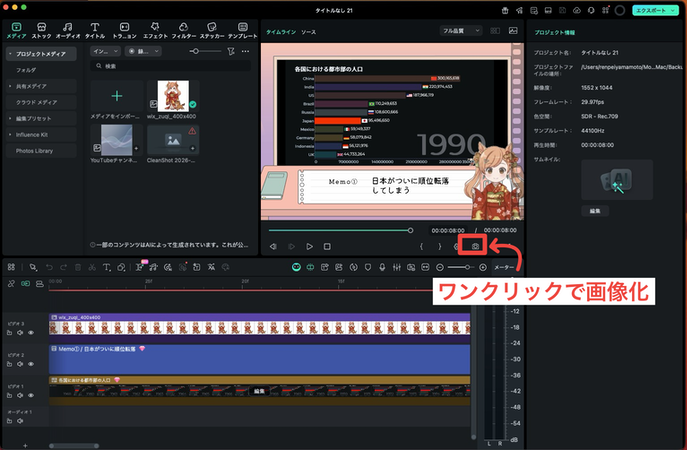Screen dimensions: 687x450
Task: Hide the Video 2 track with eye icon
Action: click(x=31, y=364)
